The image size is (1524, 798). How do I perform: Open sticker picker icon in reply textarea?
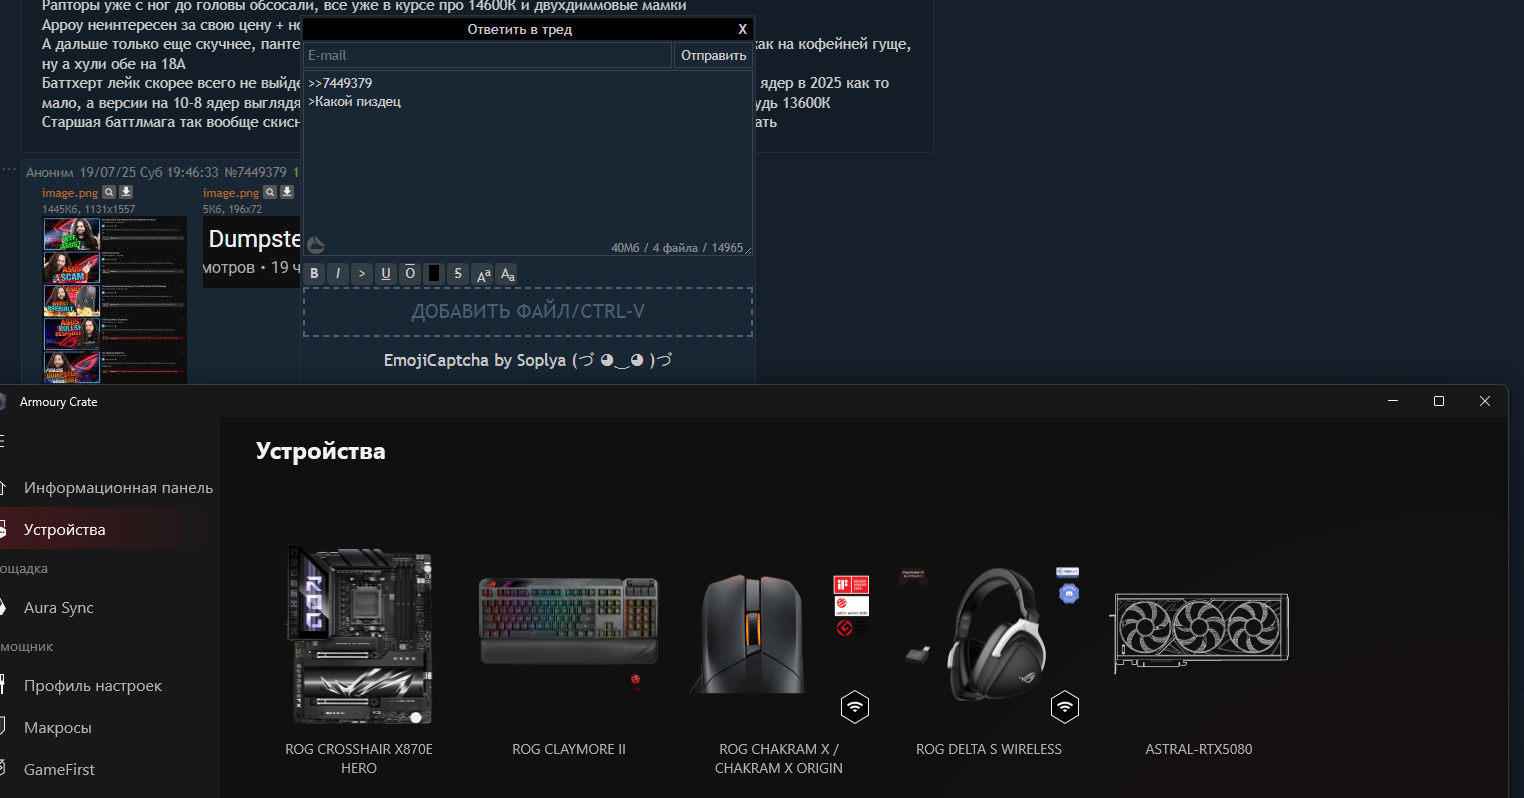[x=316, y=245]
